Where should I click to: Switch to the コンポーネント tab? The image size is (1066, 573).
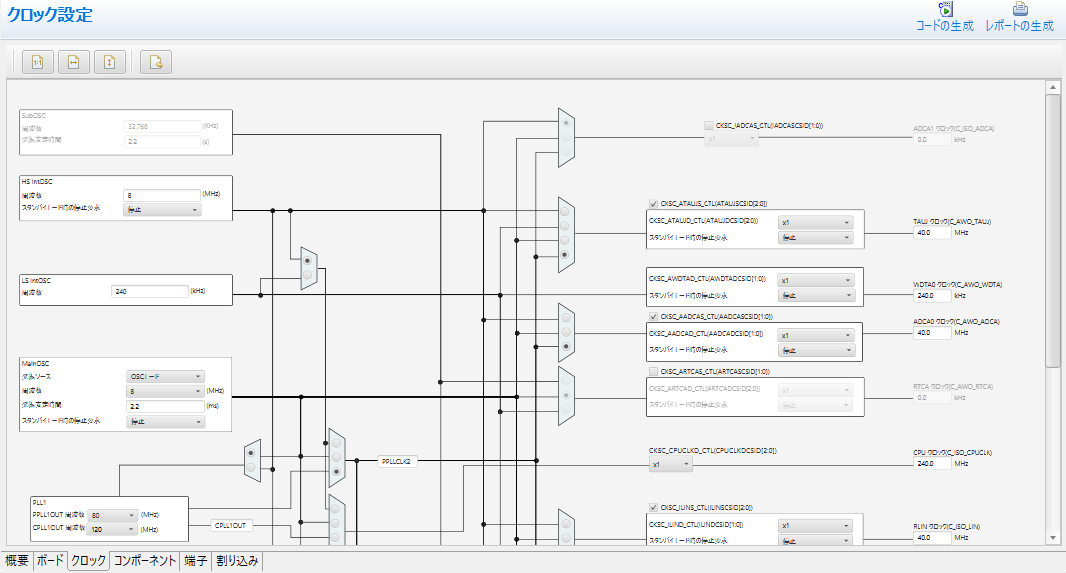(144, 561)
